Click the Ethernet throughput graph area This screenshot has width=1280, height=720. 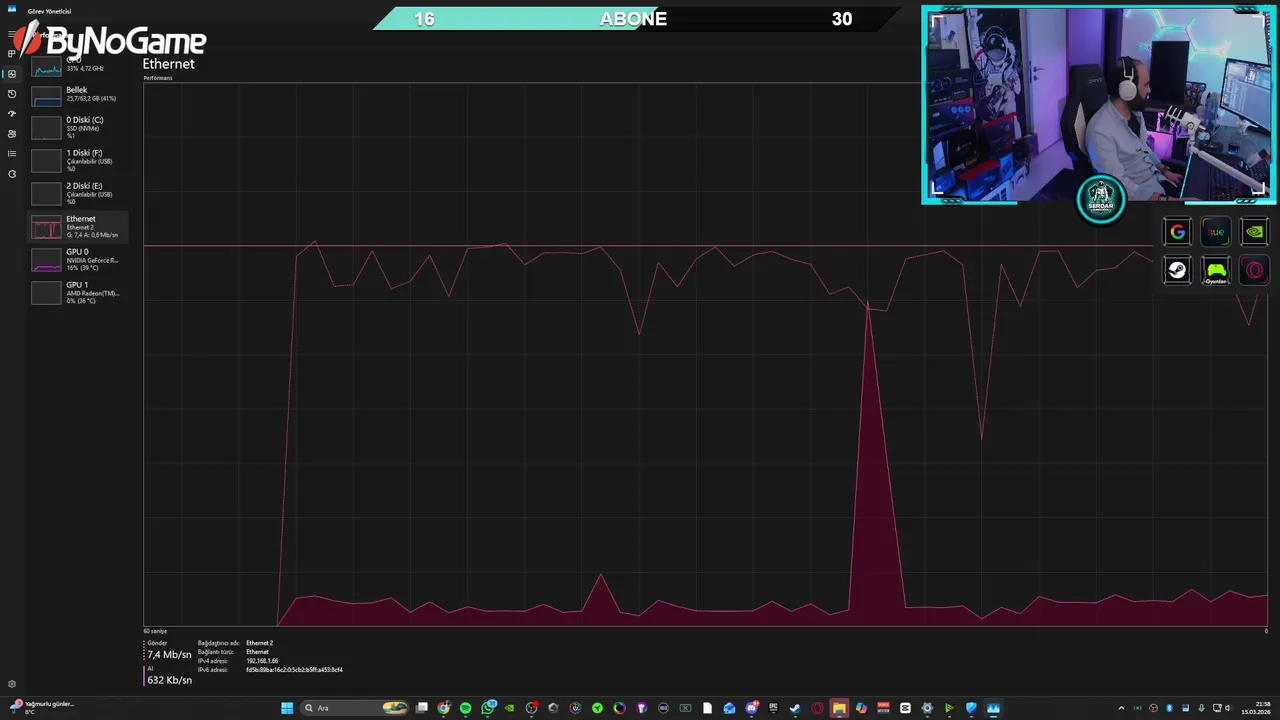[705, 355]
